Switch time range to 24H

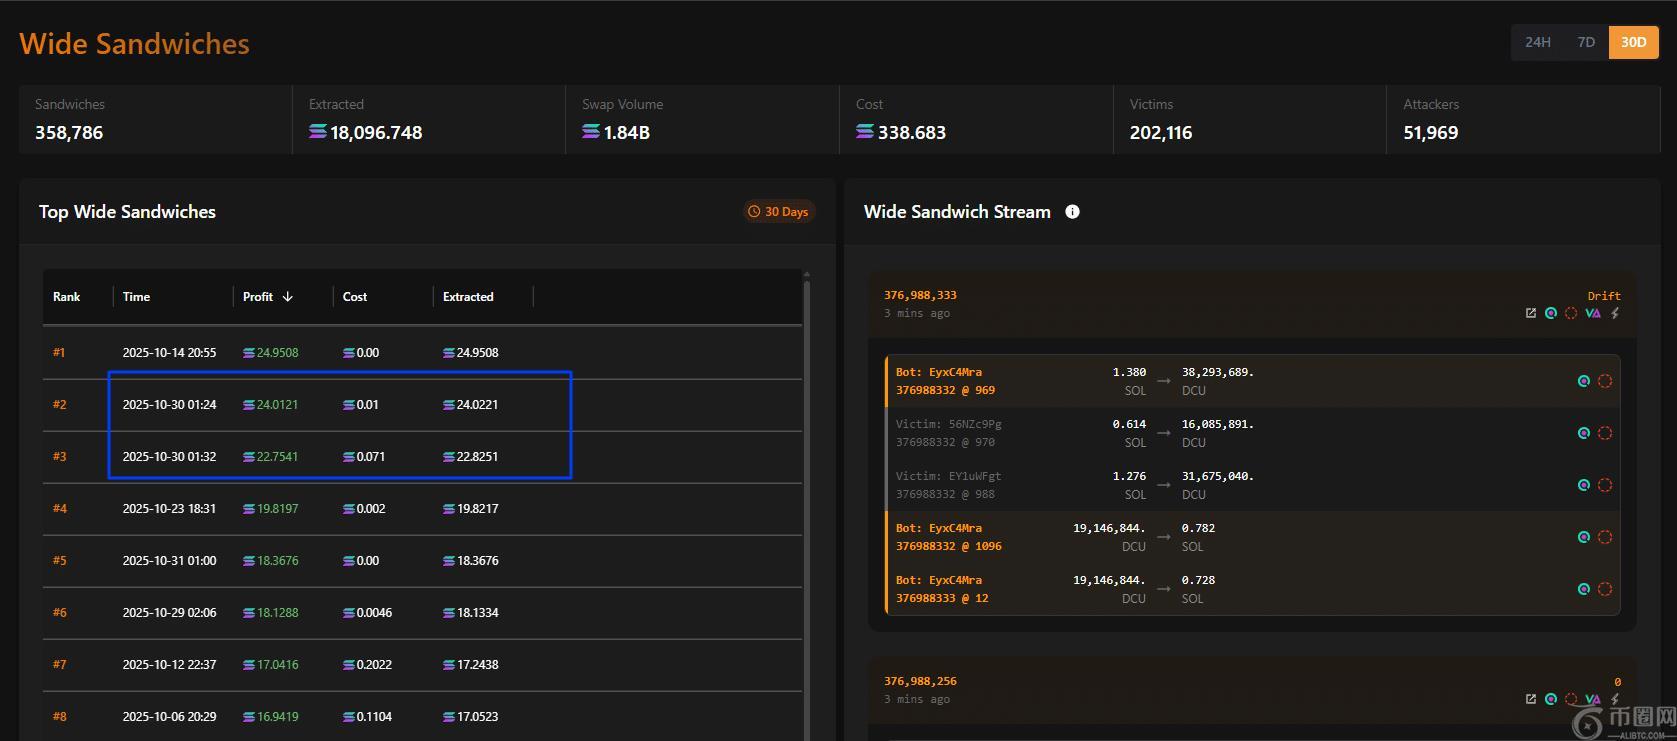pos(1537,42)
